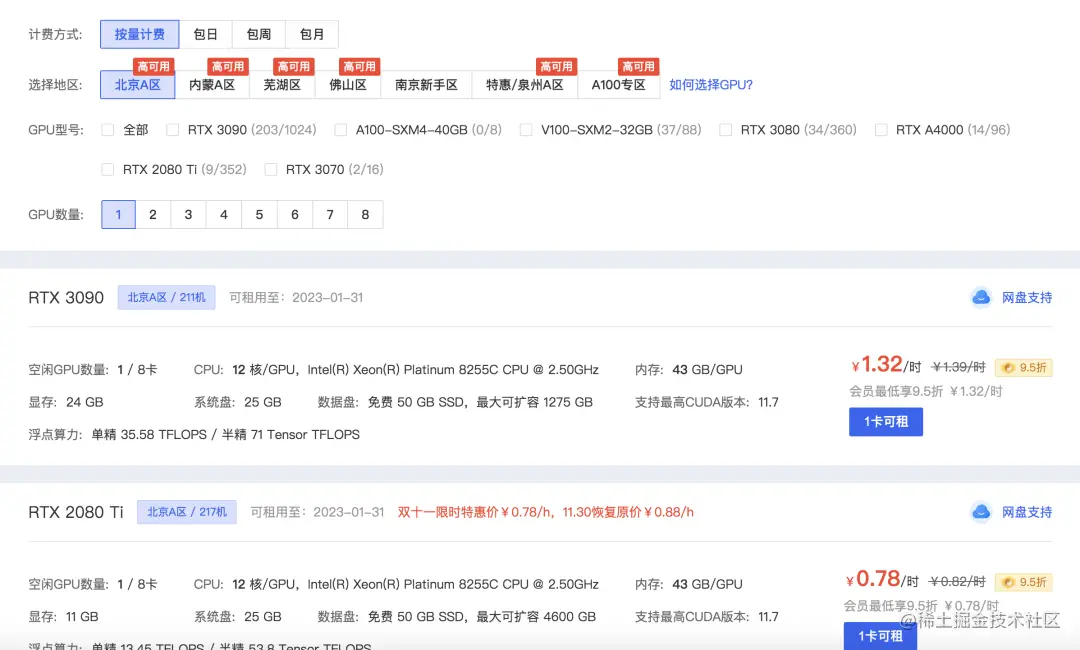Click the 9.5折 coupon tag for RTX 2080 Ti

pyautogui.click(x=1023, y=581)
